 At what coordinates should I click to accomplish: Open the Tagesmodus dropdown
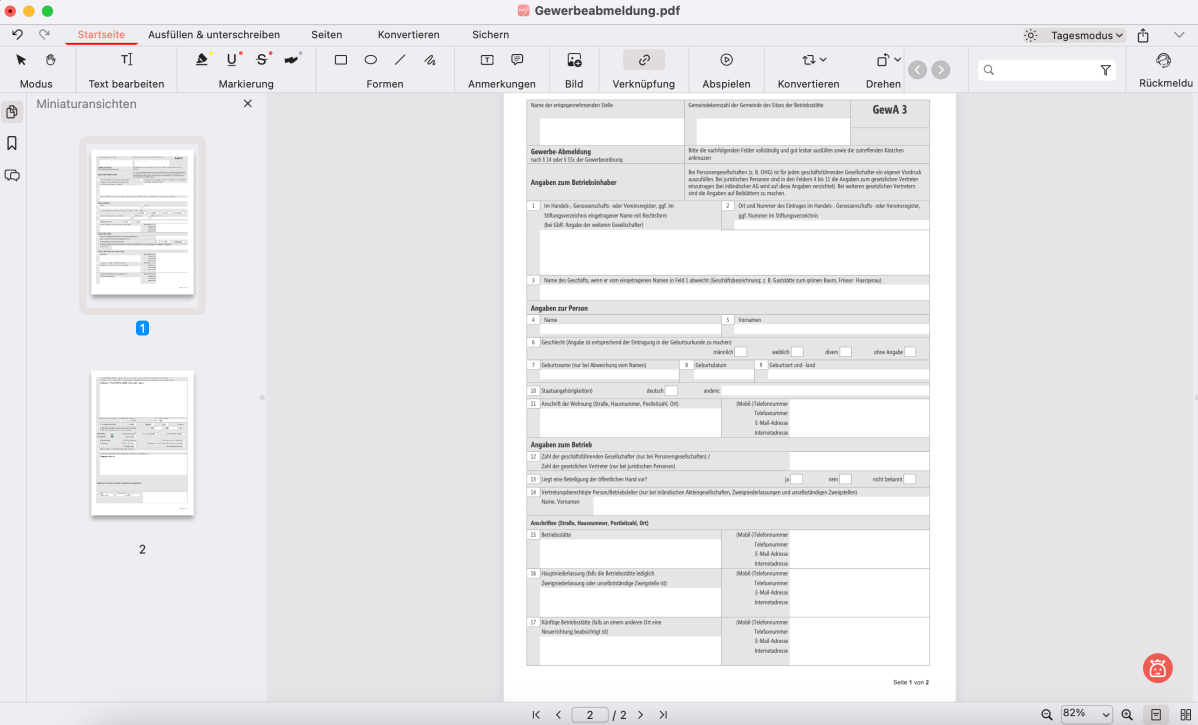click(1087, 35)
